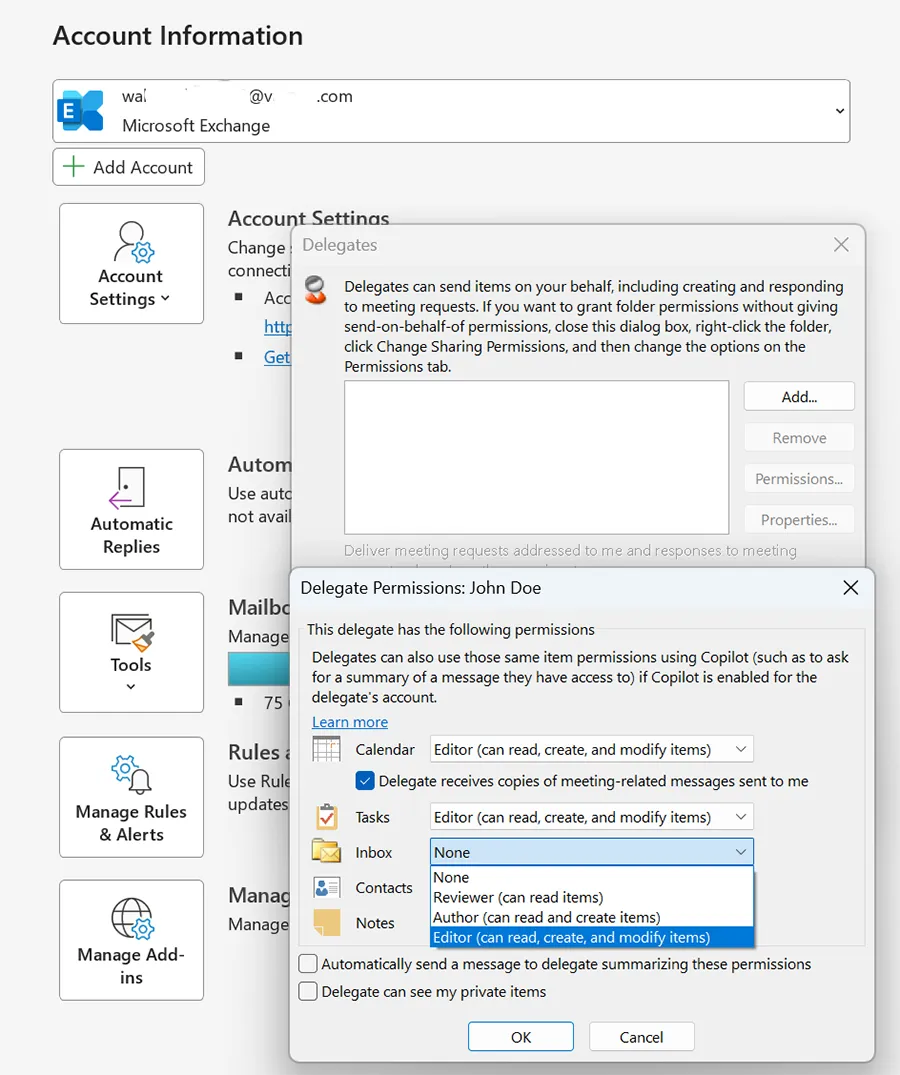Allow delegate to see my private items

310,992
